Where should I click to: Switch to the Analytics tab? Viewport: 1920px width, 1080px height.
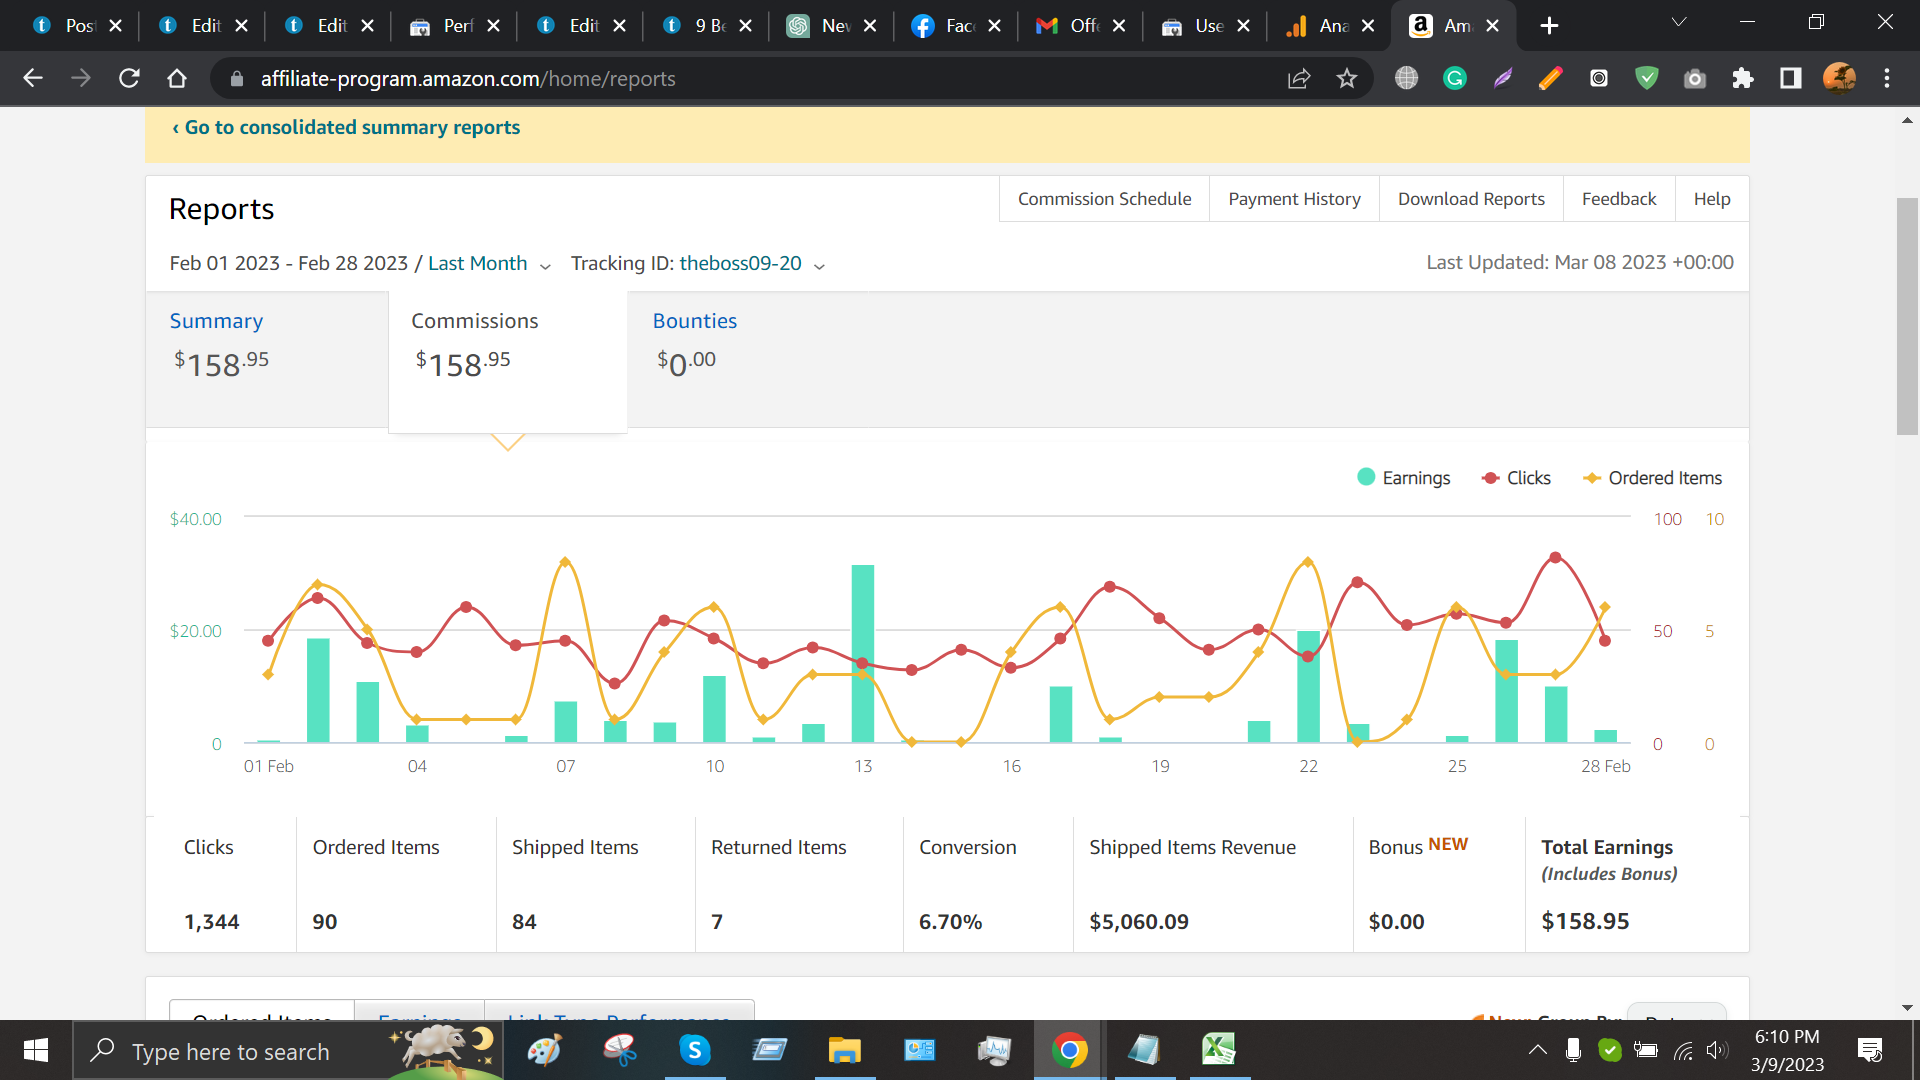click(1330, 26)
